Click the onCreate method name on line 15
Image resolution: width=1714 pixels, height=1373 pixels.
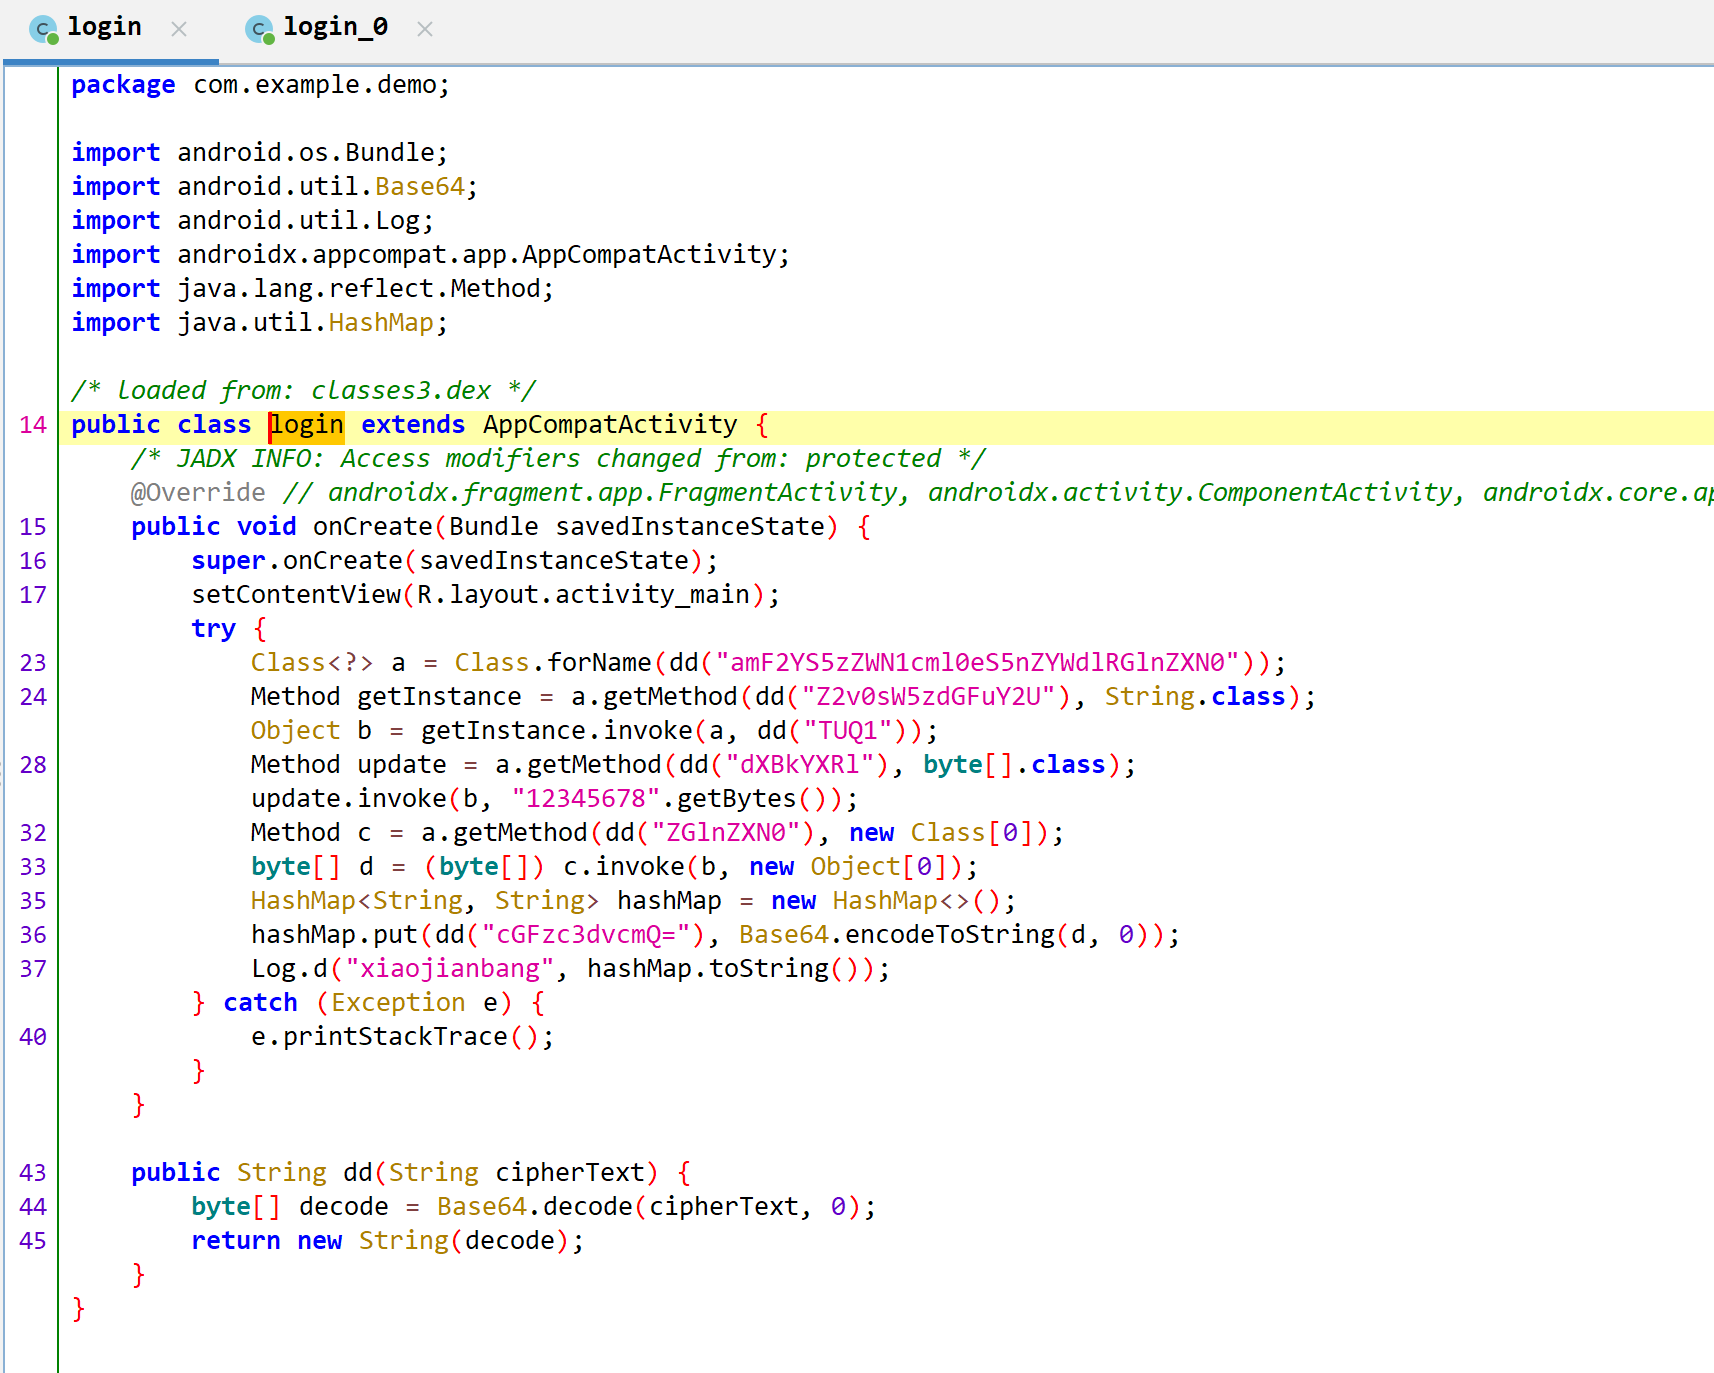[x=372, y=527]
